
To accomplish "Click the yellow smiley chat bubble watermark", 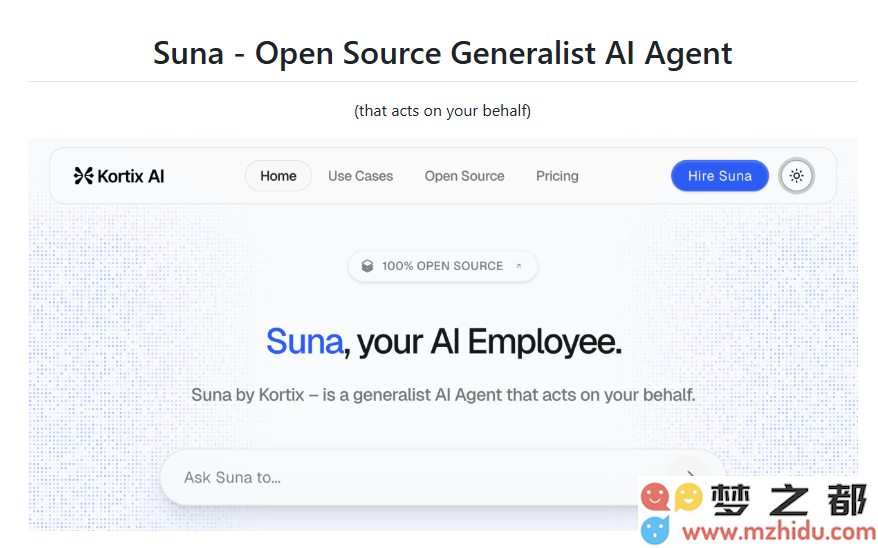I will pos(688,497).
